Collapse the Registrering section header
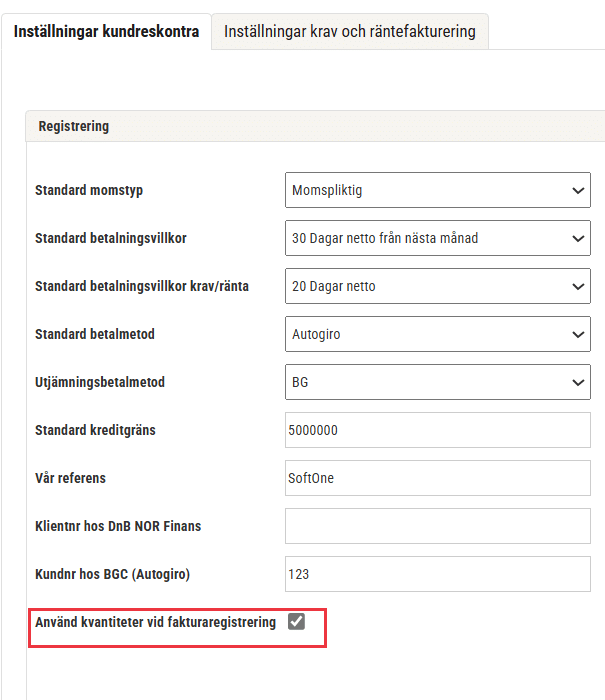 point(315,126)
